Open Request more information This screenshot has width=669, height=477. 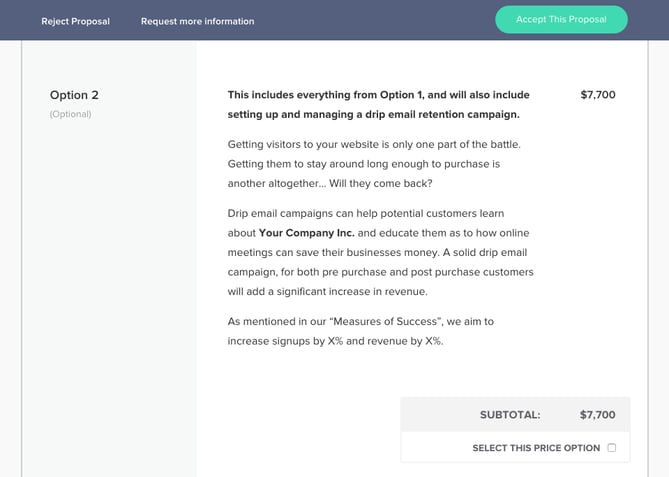[x=197, y=21]
